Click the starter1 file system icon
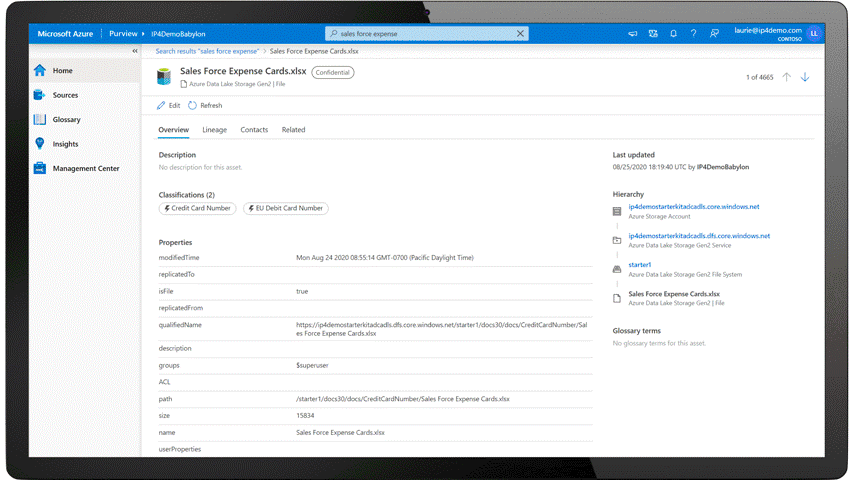853x480 pixels. point(617,269)
